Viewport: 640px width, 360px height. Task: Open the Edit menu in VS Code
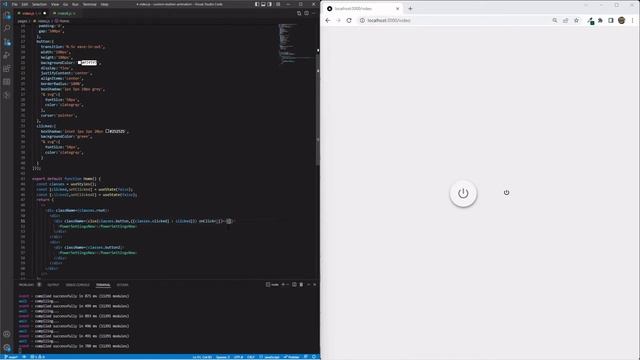click(x=25, y=4)
